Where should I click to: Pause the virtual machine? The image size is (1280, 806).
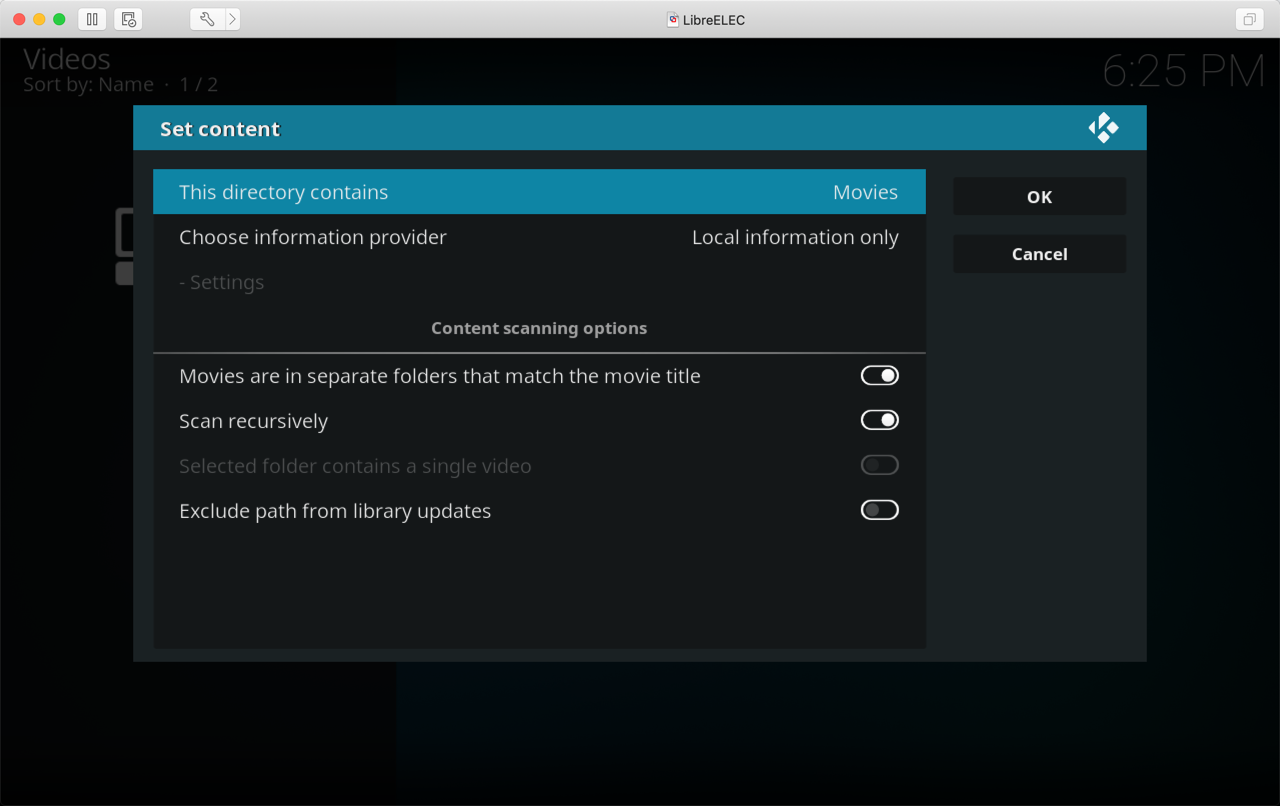[92, 19]
